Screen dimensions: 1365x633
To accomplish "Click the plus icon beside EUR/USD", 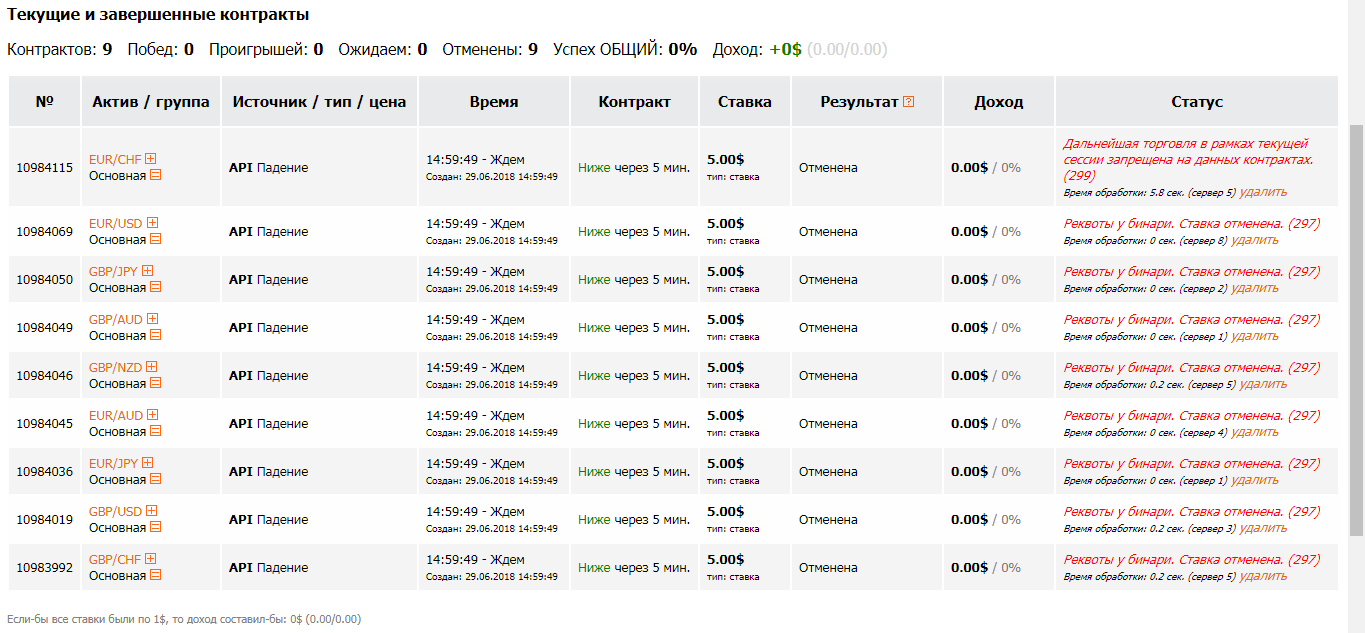I will click(153, 223).
